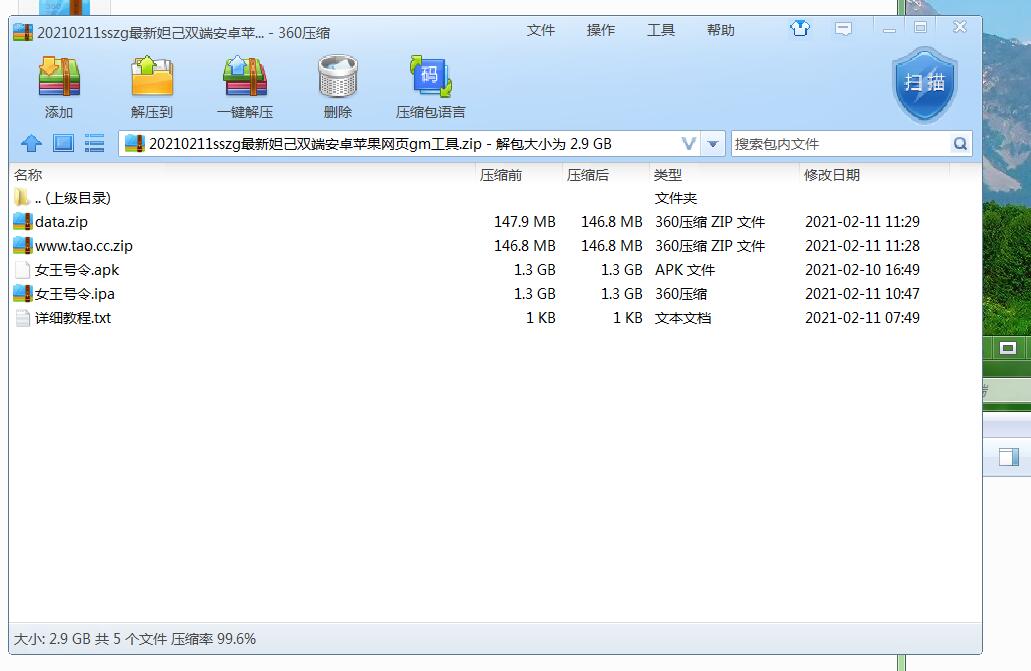Open the 工具 (Tools) menu
This screenshot has width=1031, height=671.
tap(661, 30)
